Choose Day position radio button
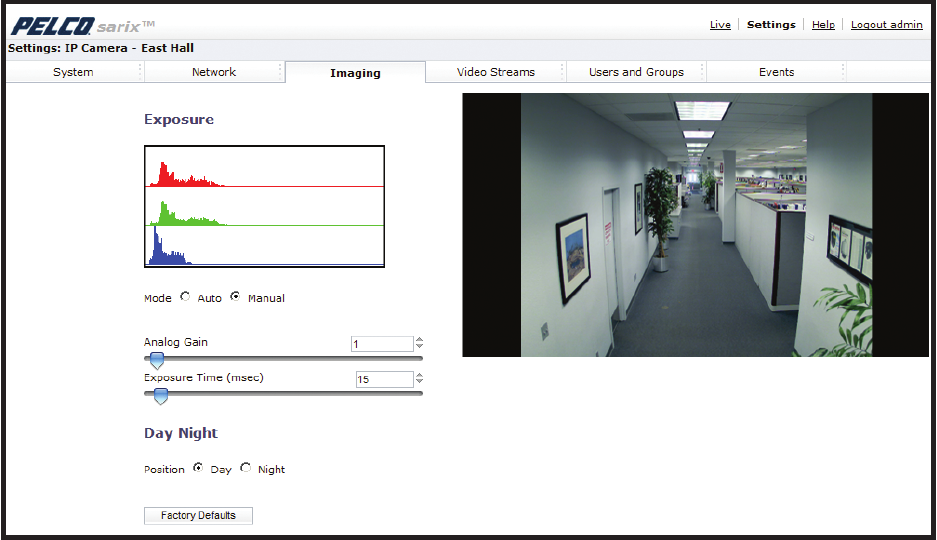The height and width of the screenshot is (540, 937). click(x=198, y=468)
